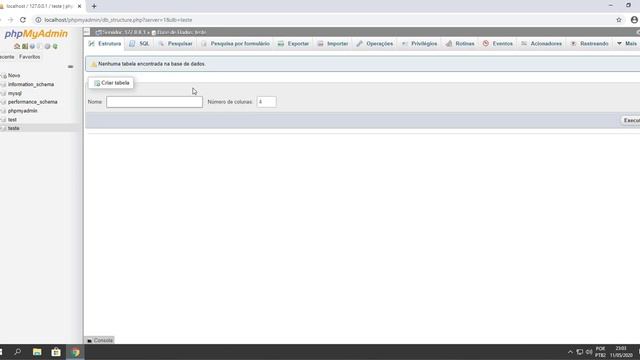Image resolution: width=640 pixels, height=360 pixels.
Task: Open phpMyAdmin documentation blue help icon
Action: pos(32,47)
